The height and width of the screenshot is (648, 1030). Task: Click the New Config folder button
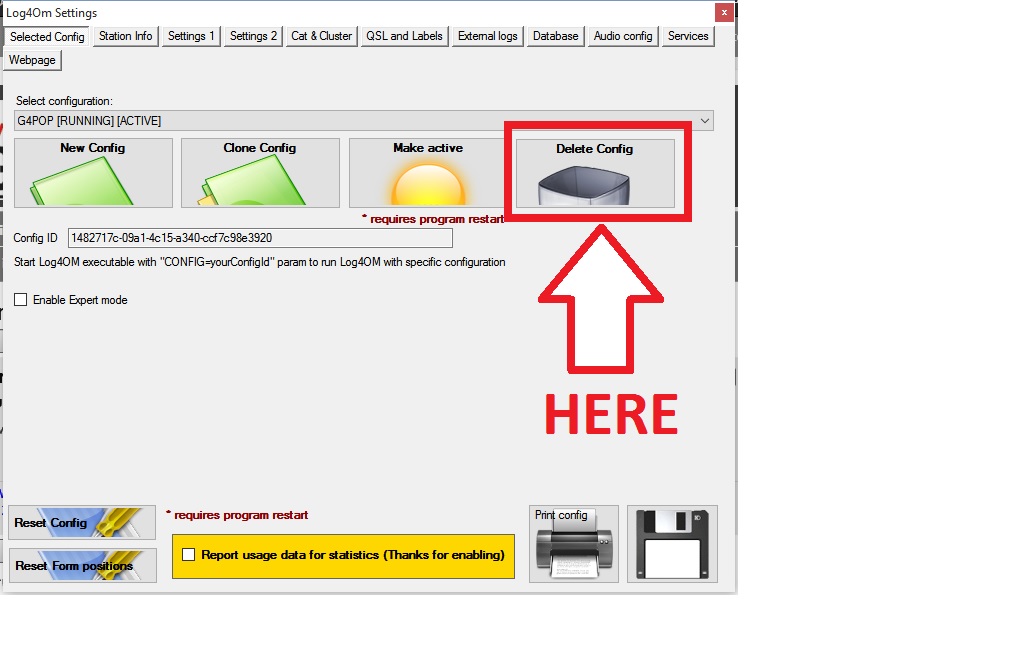coord(93,173)
